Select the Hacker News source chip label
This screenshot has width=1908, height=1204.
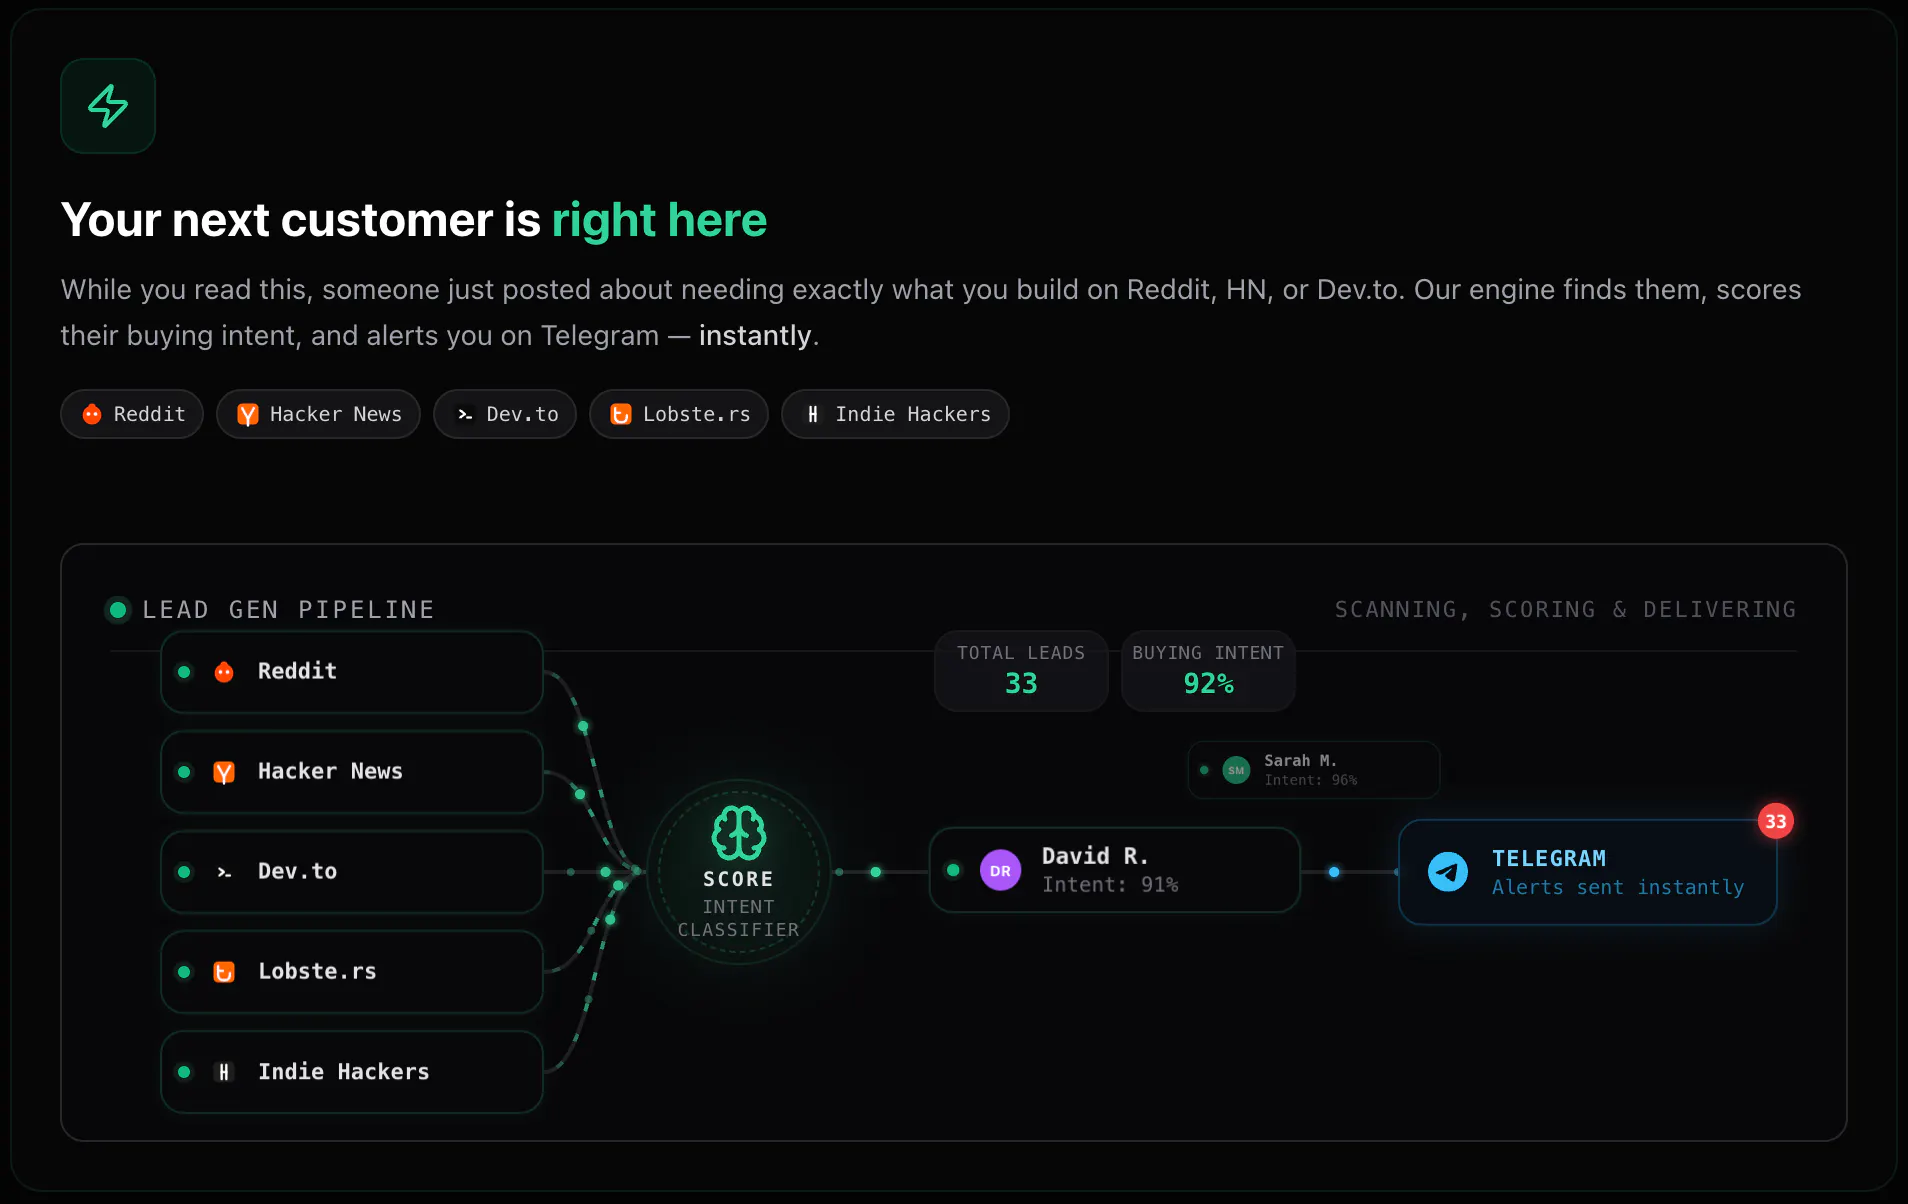(x=336, y=414)
